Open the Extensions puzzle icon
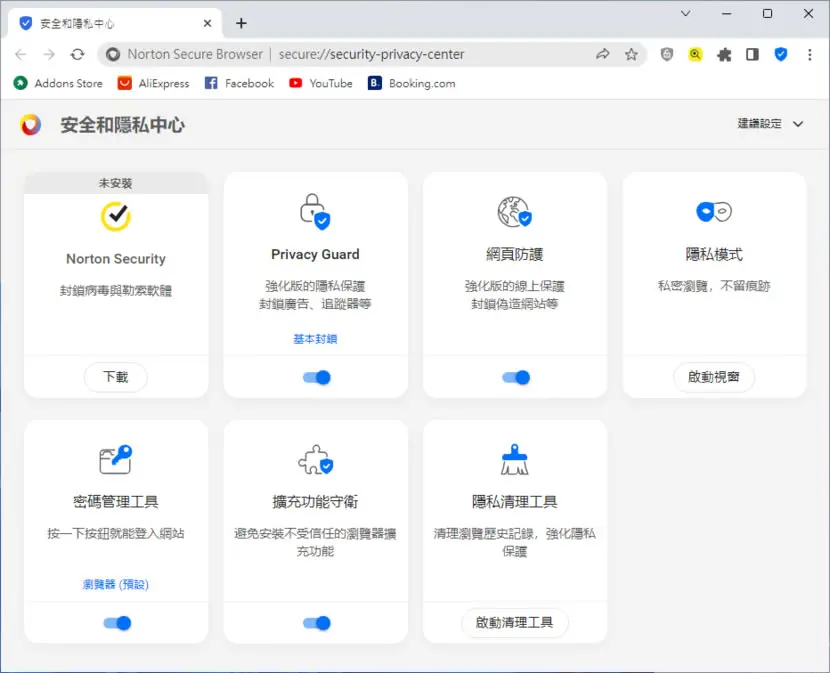 [x=724, y=54]
